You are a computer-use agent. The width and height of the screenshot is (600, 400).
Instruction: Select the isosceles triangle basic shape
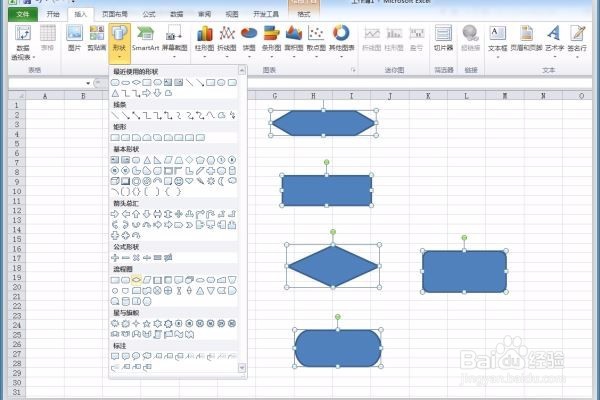pos(147,160)
